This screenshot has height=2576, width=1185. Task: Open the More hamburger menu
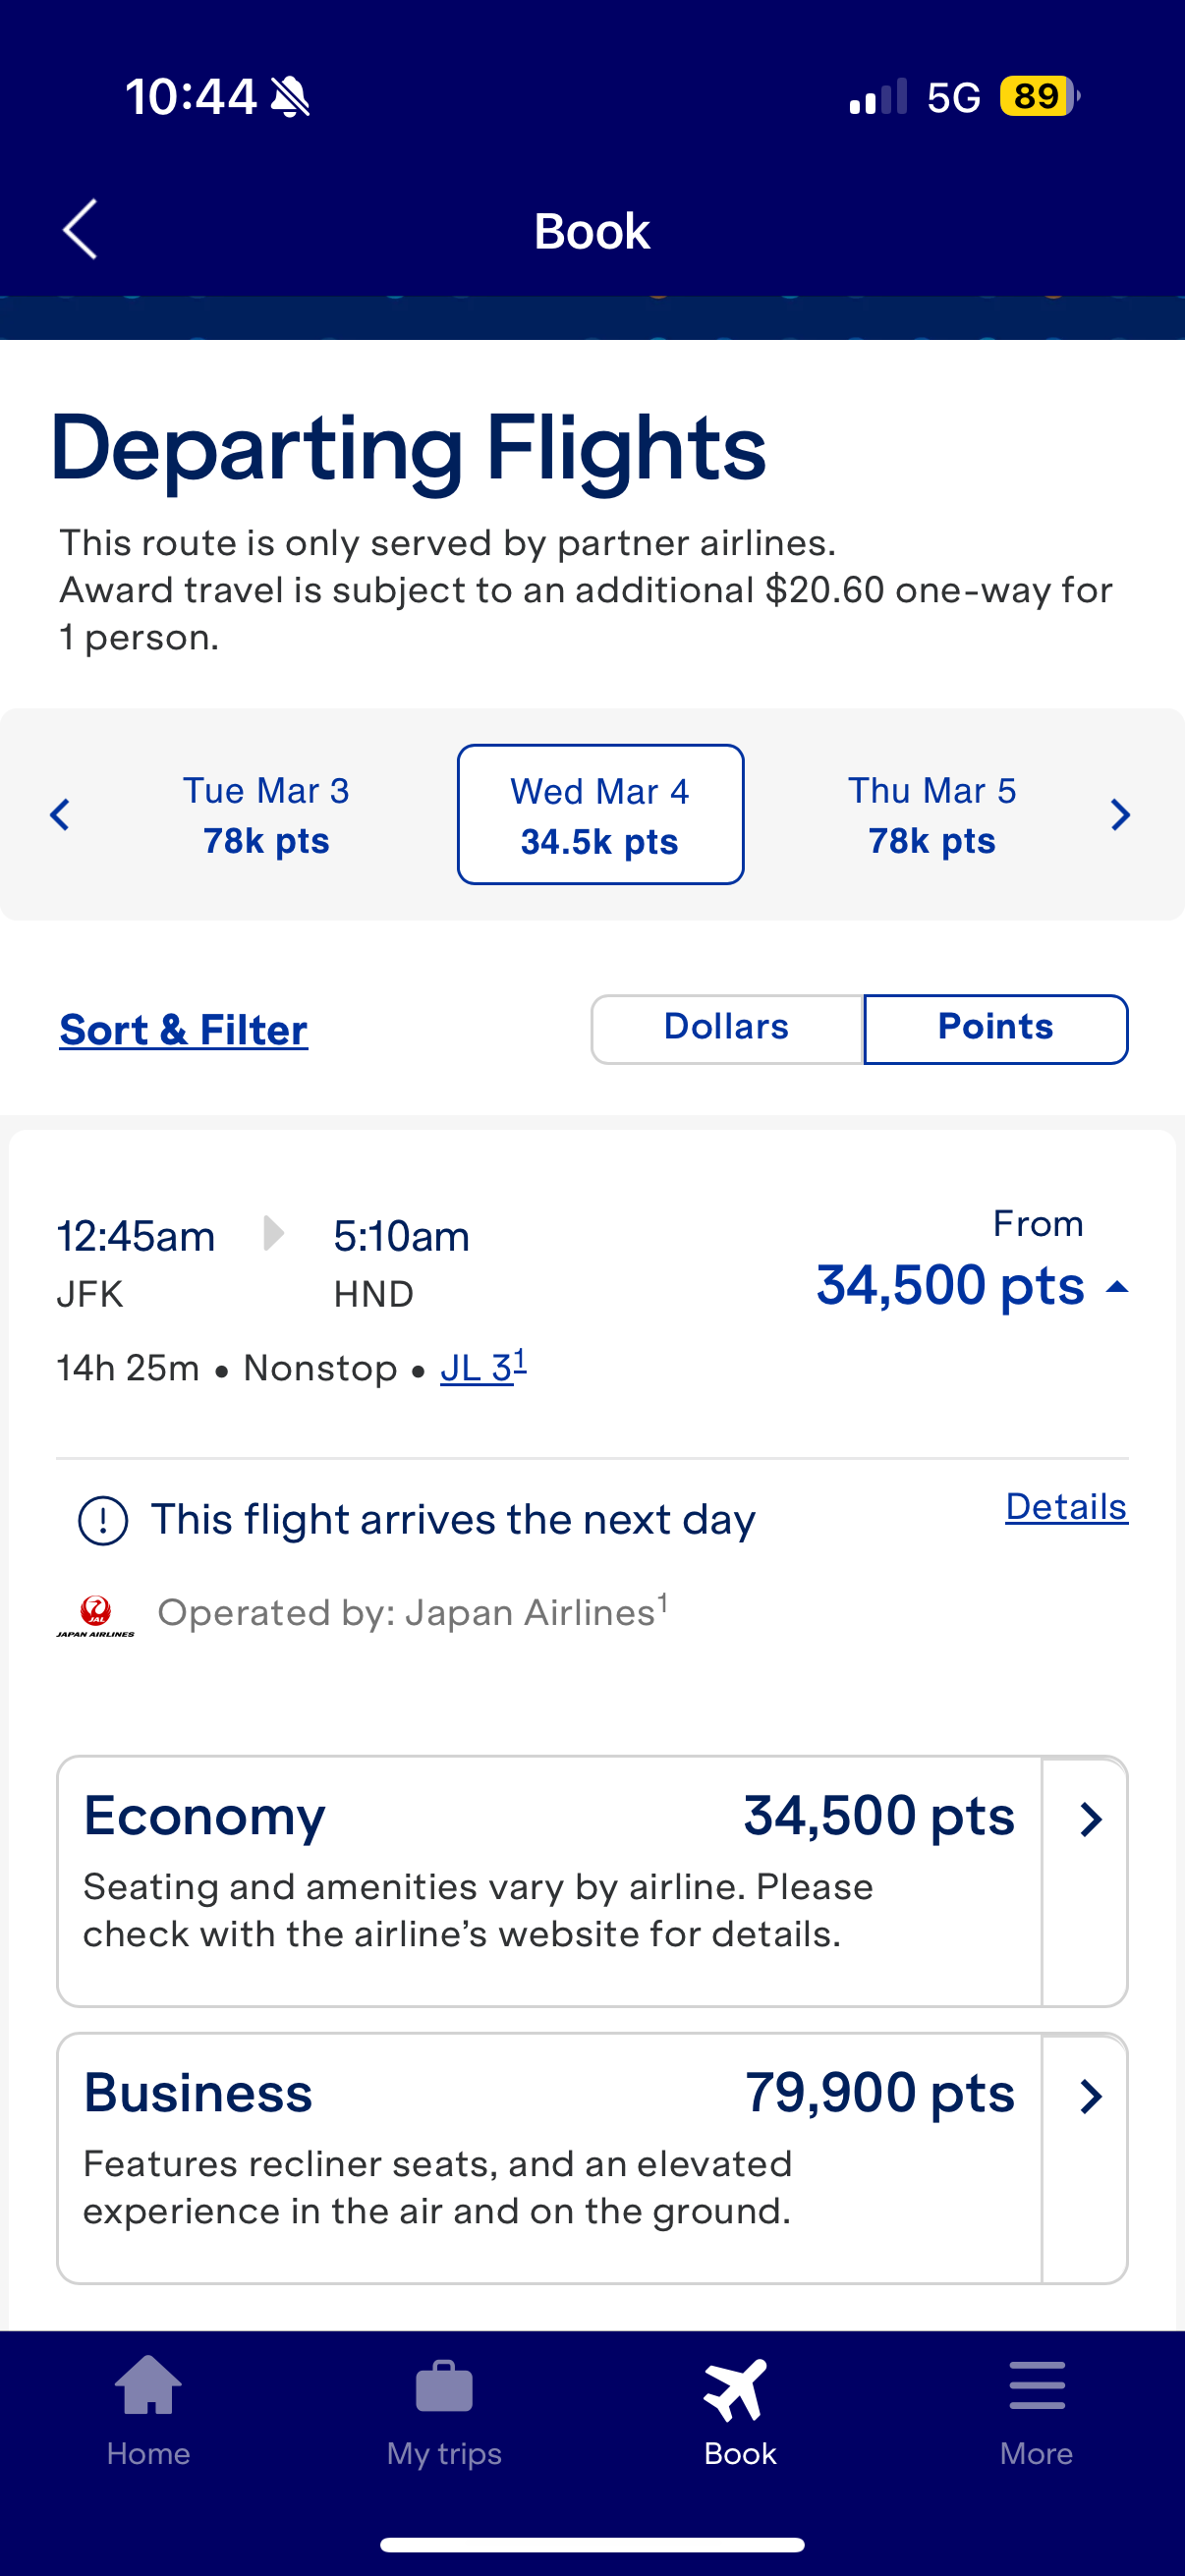click(1036, 2387)
